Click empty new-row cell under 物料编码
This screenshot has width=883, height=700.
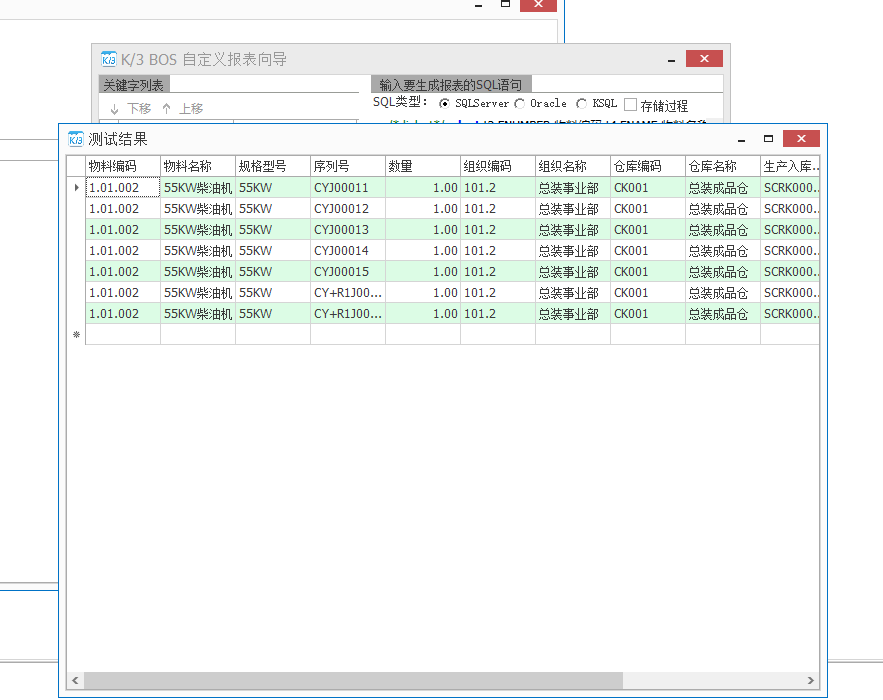point(123,335)
